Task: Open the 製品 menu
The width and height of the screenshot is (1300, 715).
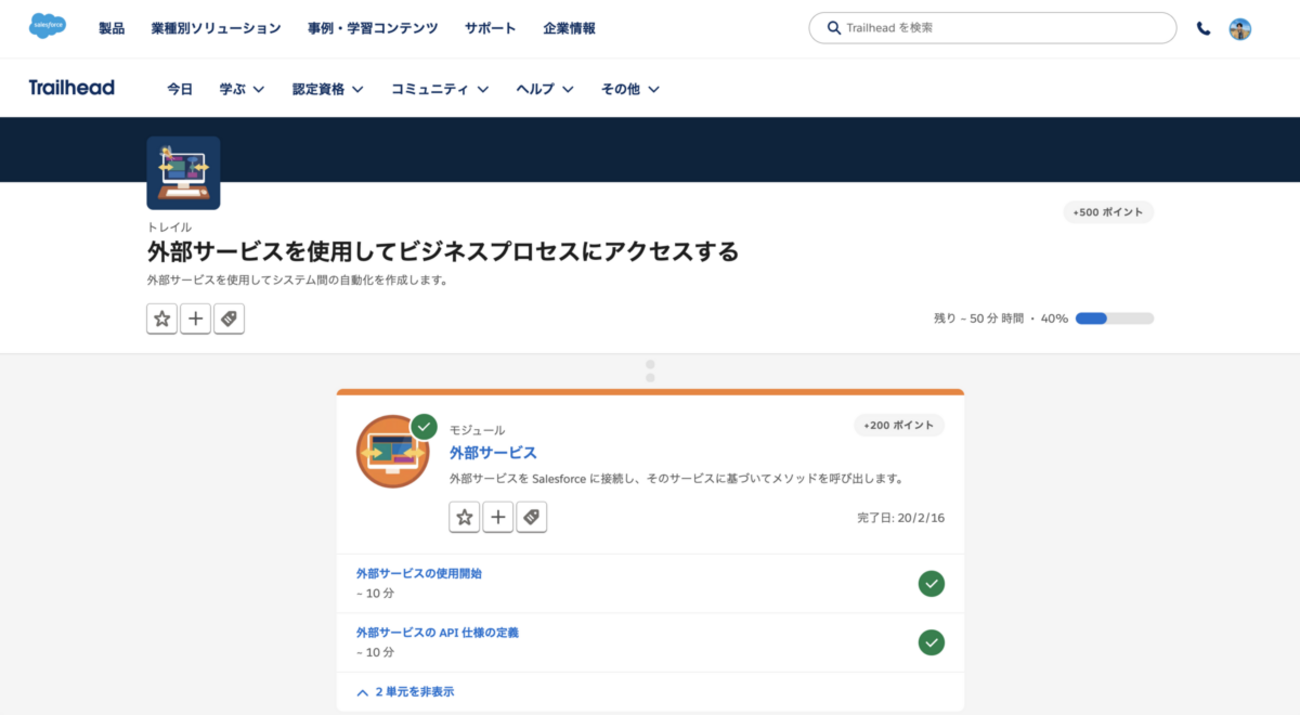Action: pyautogui.click(x=112, y=28)
